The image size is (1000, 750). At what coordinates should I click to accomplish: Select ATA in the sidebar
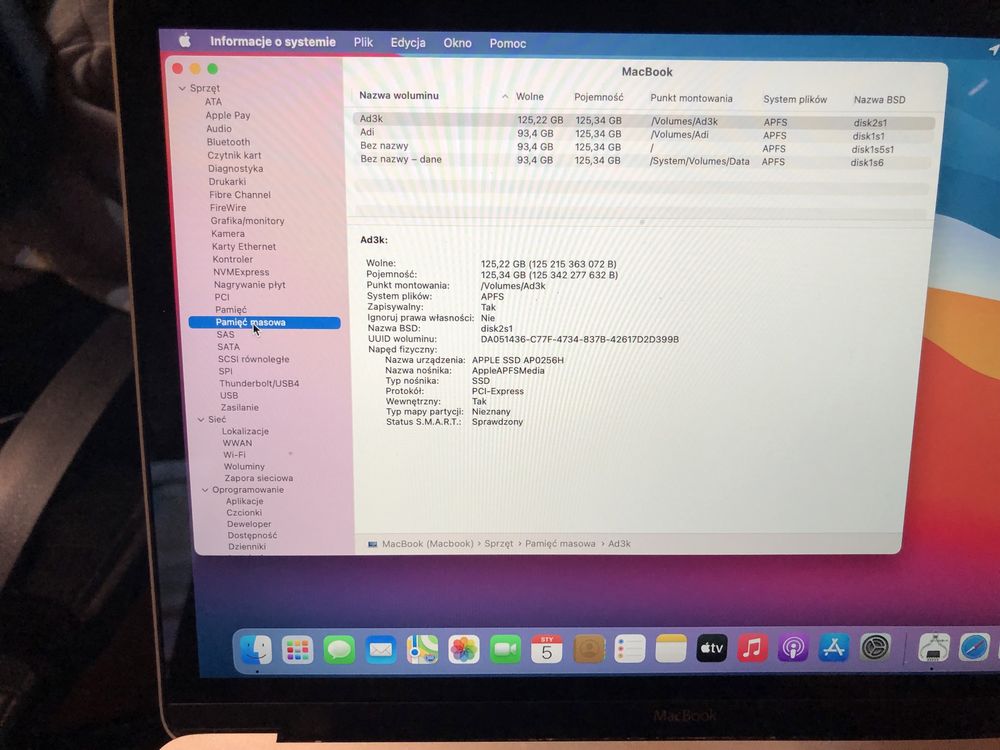(x=213, y=101)
